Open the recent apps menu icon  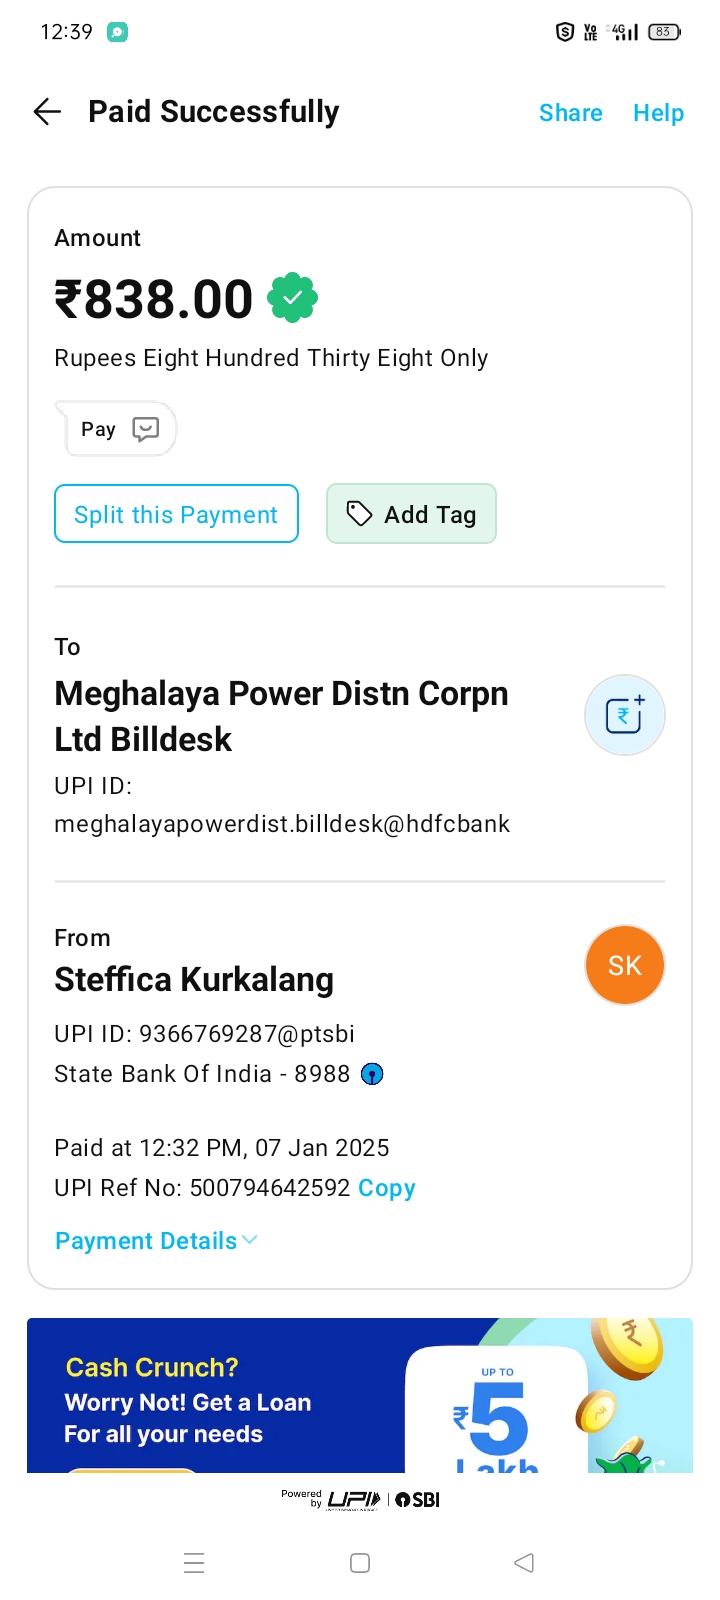click(194, 1563)
